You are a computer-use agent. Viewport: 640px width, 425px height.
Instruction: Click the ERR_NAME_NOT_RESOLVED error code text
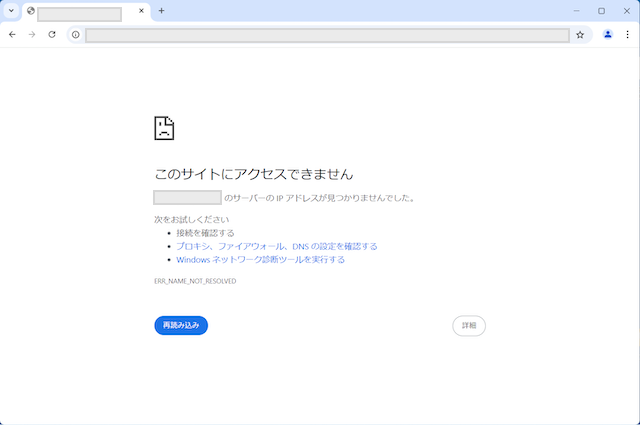195,282
